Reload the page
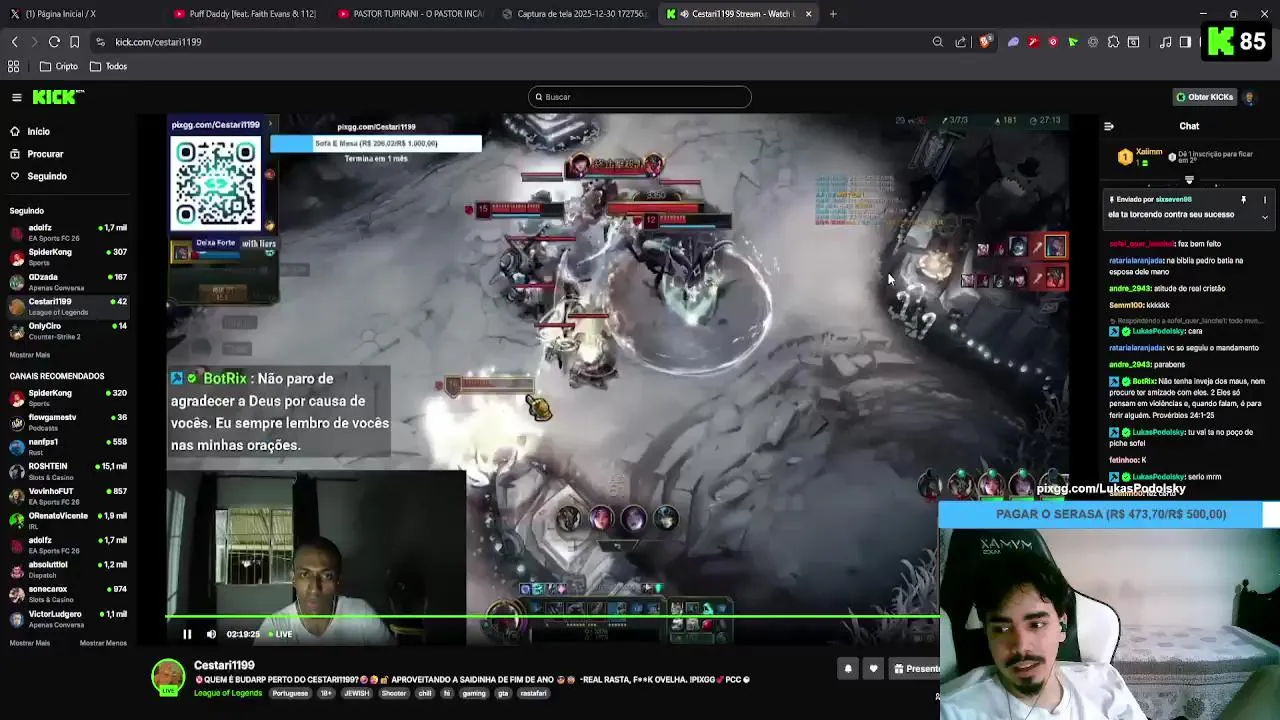 click(54, 42)
